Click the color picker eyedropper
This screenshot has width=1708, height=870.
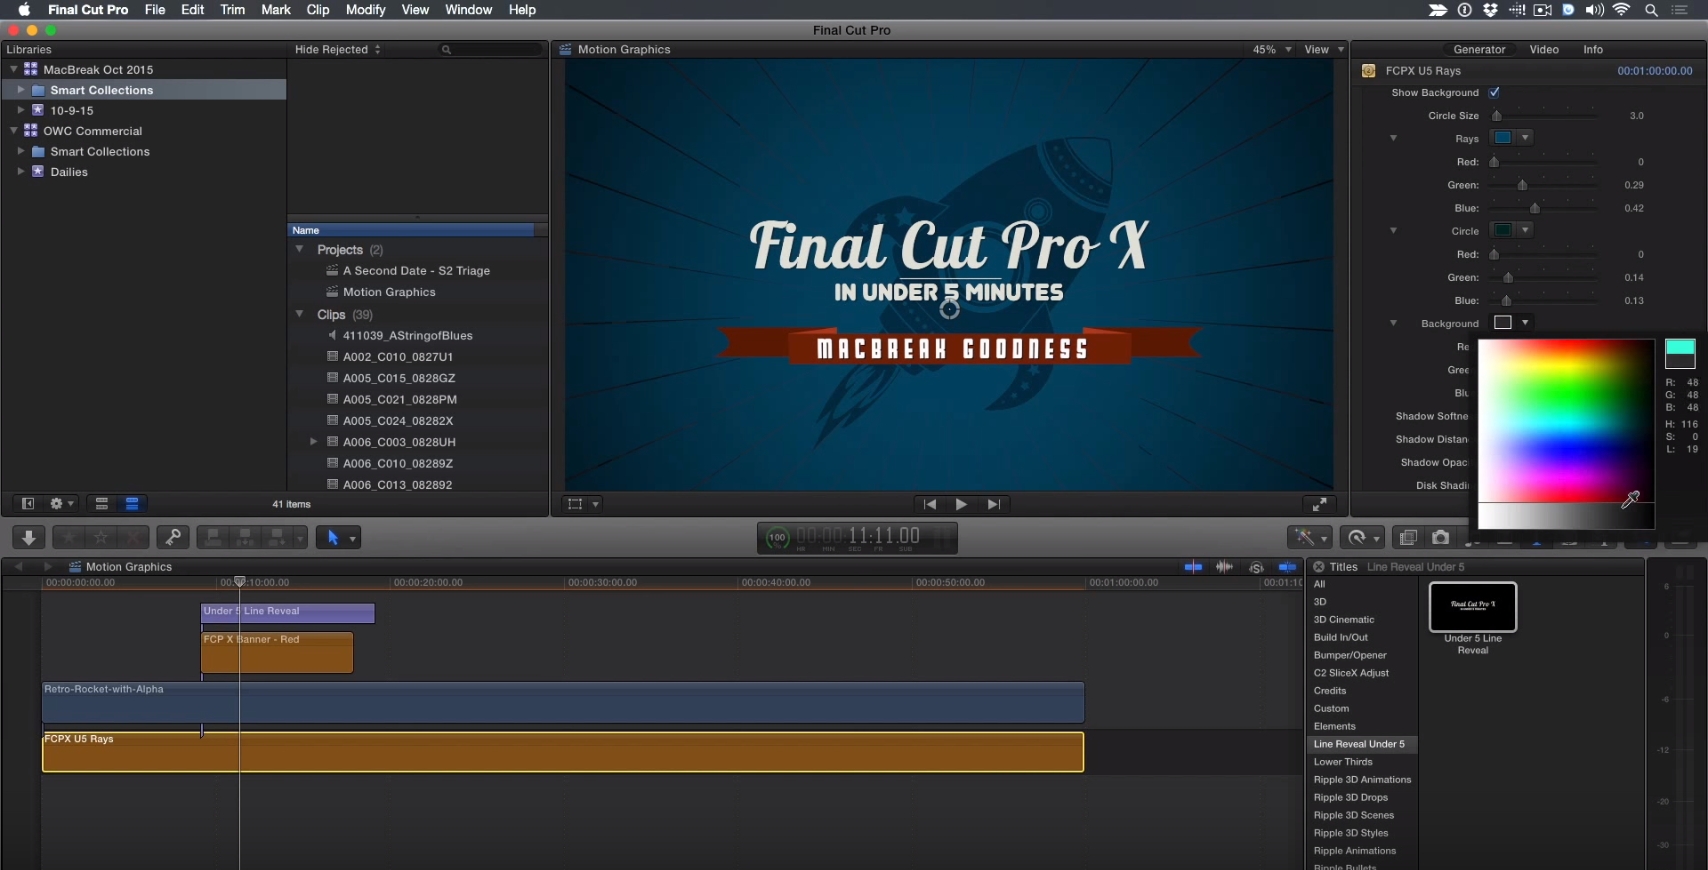tap(1630, 498)
